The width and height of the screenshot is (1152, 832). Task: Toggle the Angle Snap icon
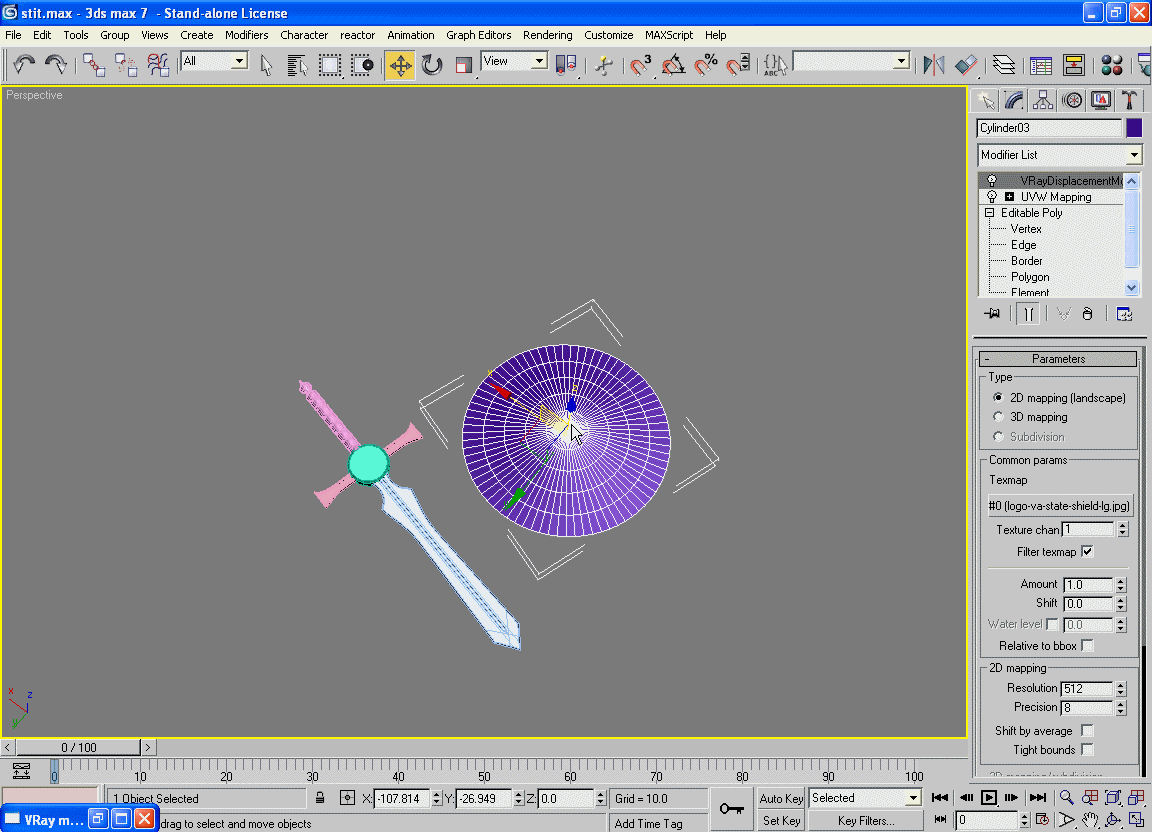coord(674,65)
